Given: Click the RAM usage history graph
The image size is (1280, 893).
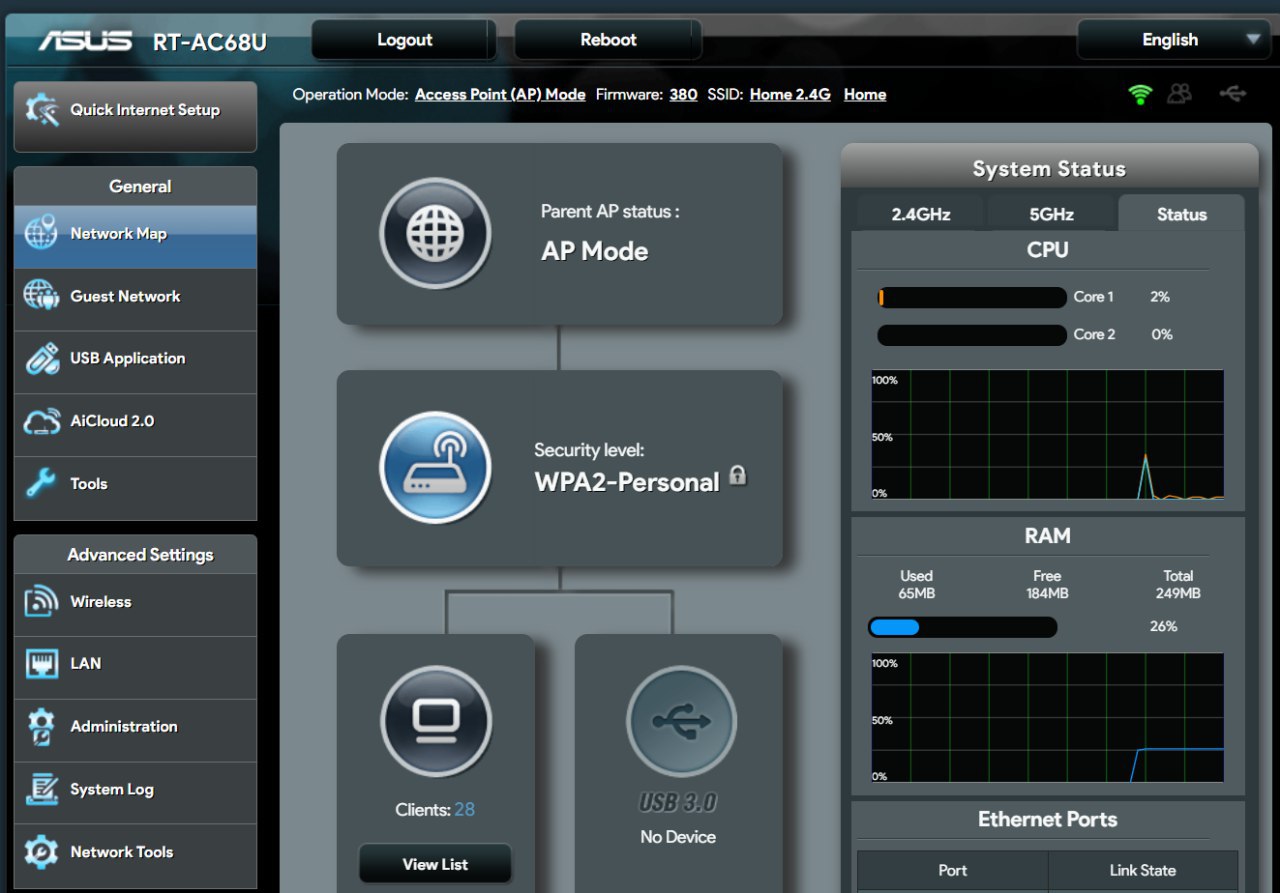Looking at the screenshot, I should 1048,718.
